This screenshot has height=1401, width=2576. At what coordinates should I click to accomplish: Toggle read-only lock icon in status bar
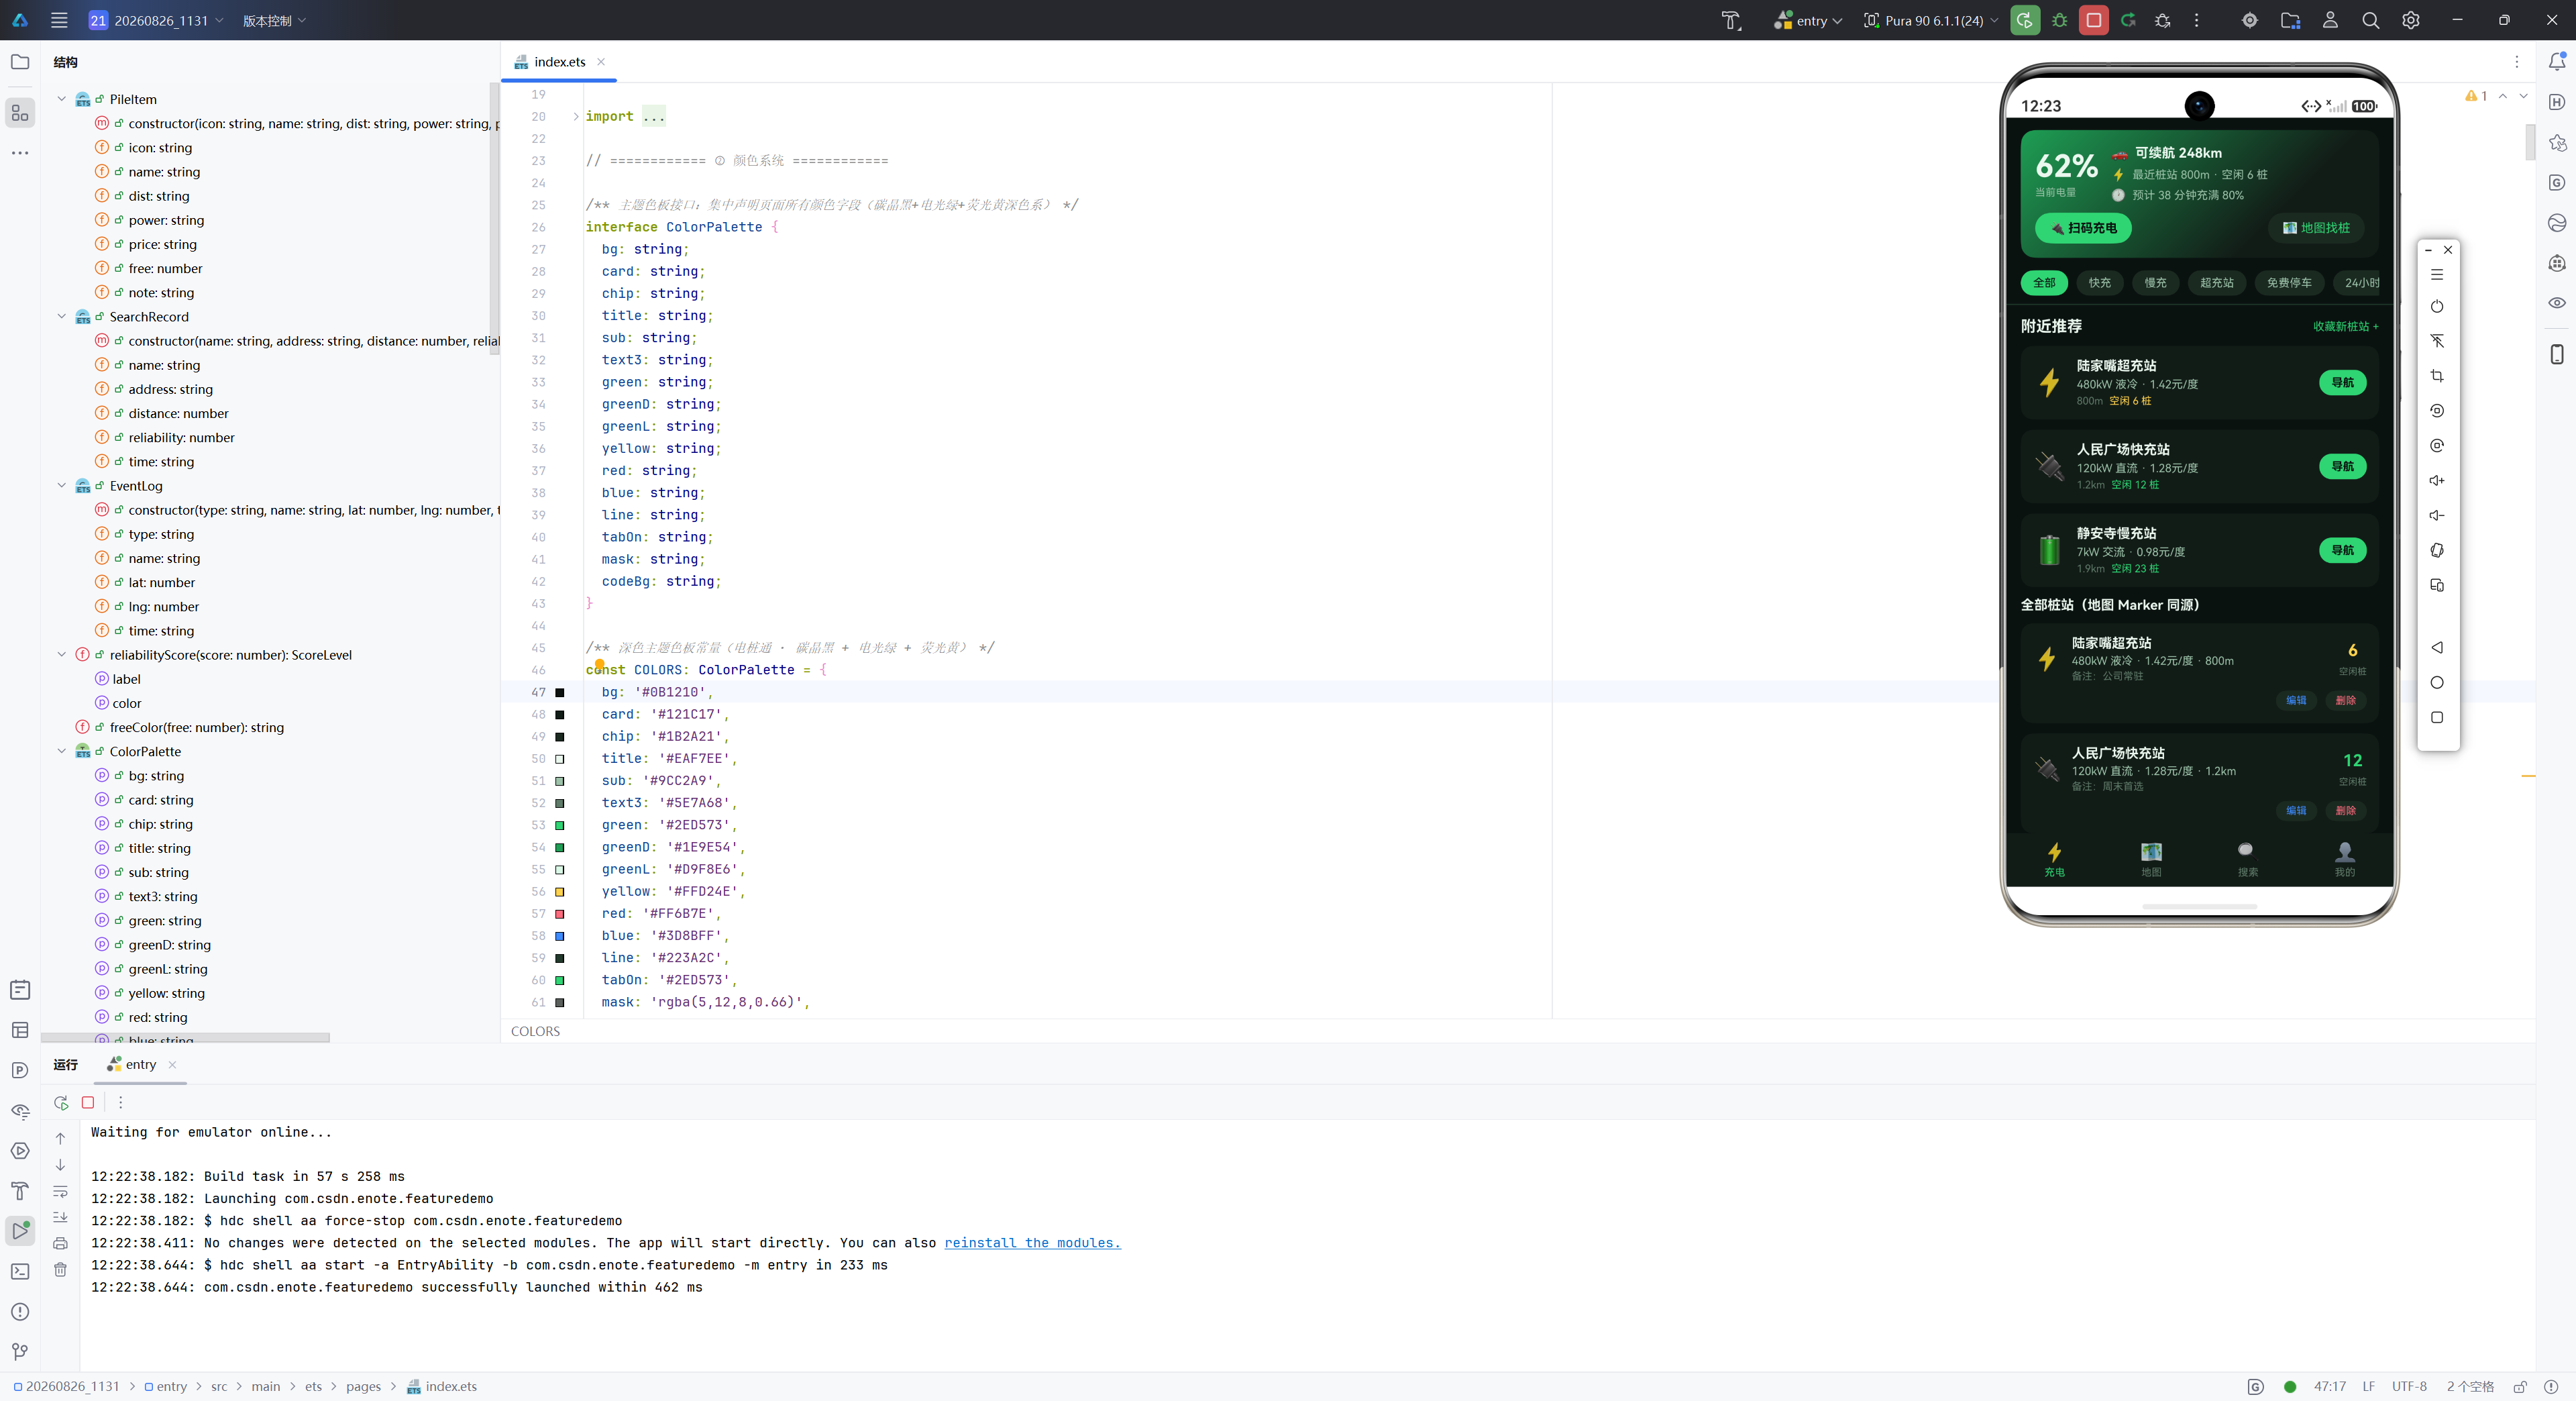pyautogui.click(x=2520, y=1386)
